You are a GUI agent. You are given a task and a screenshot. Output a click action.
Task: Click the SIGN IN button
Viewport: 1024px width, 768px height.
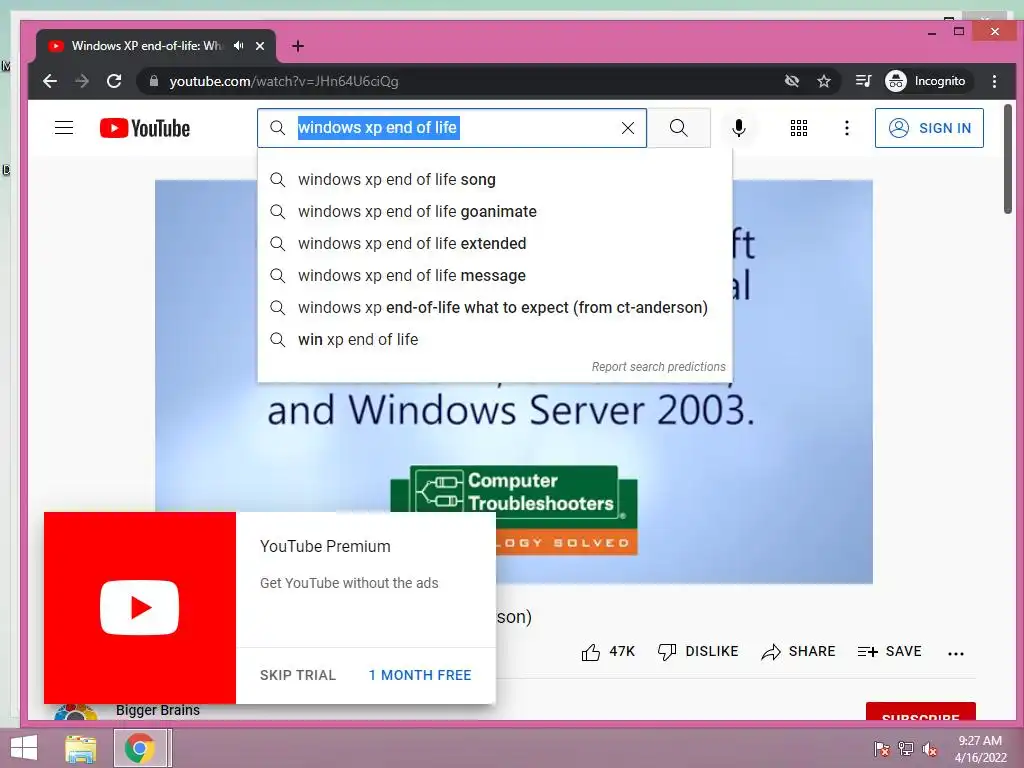pos(929,128)
